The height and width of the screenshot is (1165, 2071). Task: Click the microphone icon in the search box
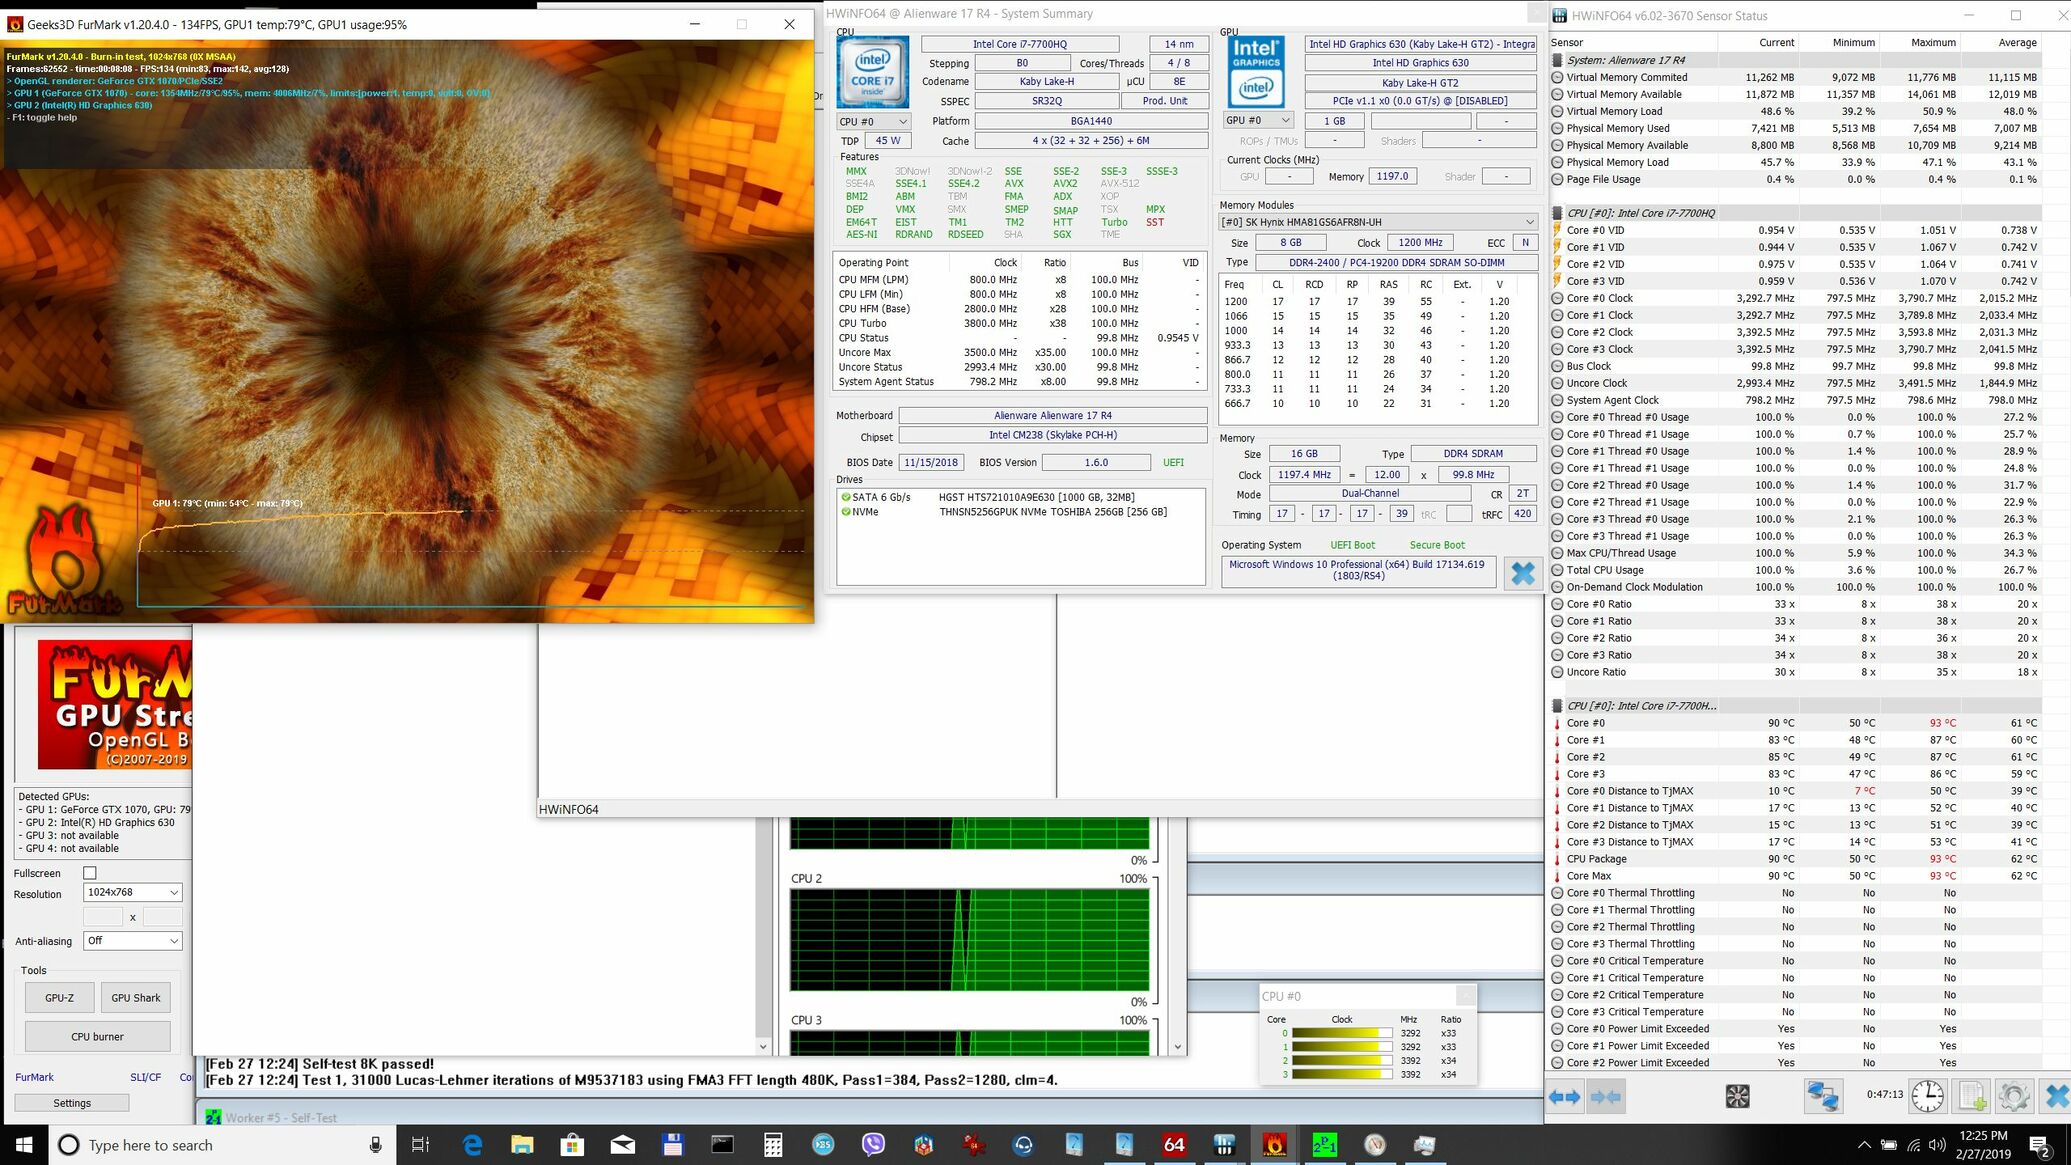click(x=375, y=1145)
